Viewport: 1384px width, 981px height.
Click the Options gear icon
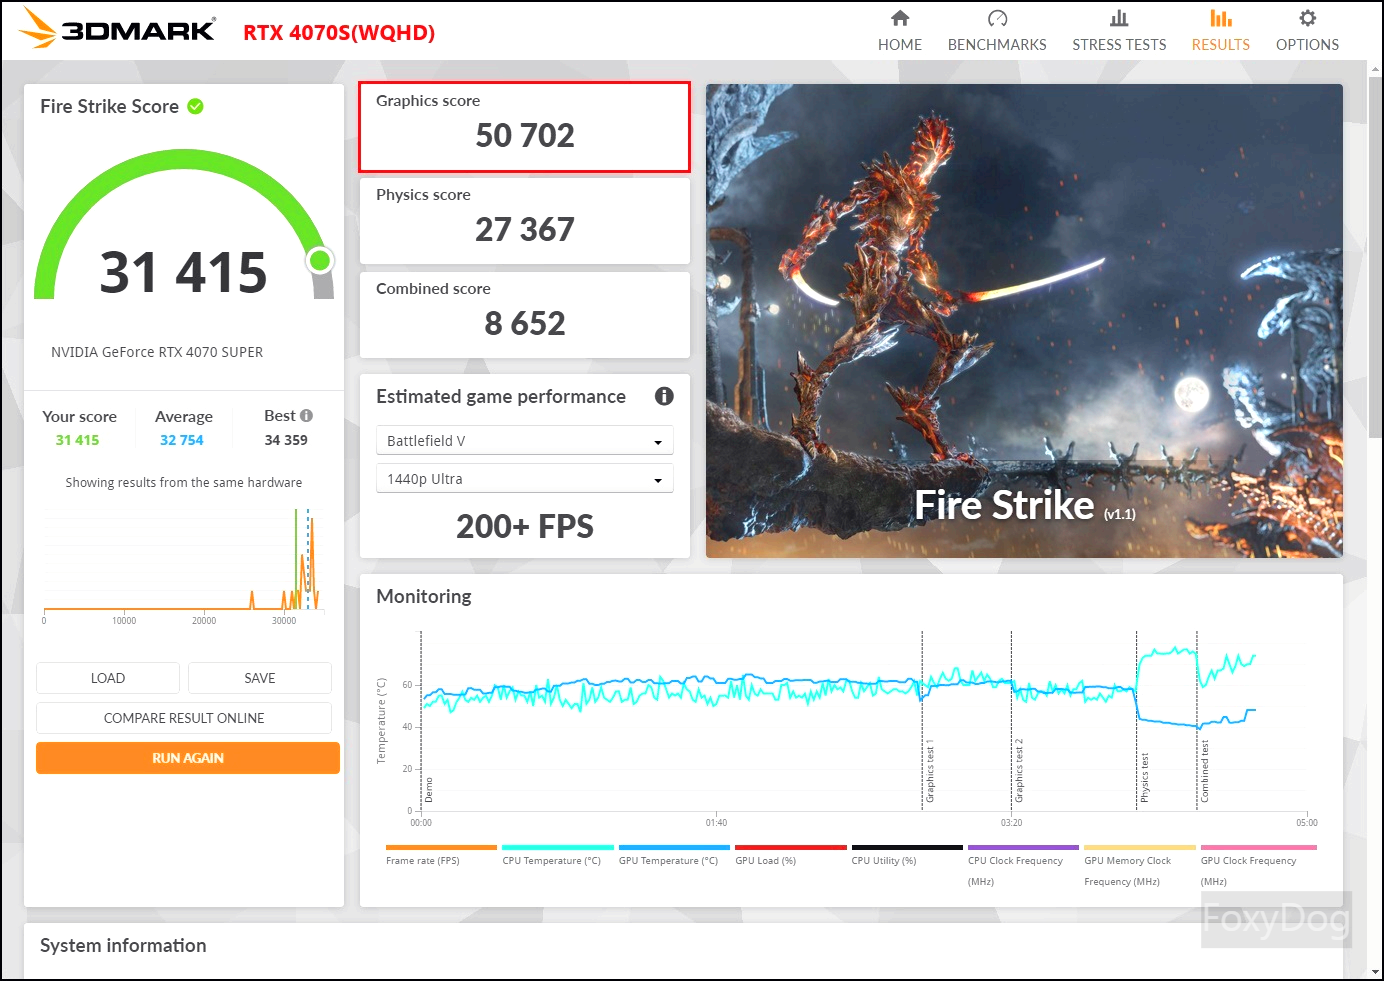tap(1307, 18)
